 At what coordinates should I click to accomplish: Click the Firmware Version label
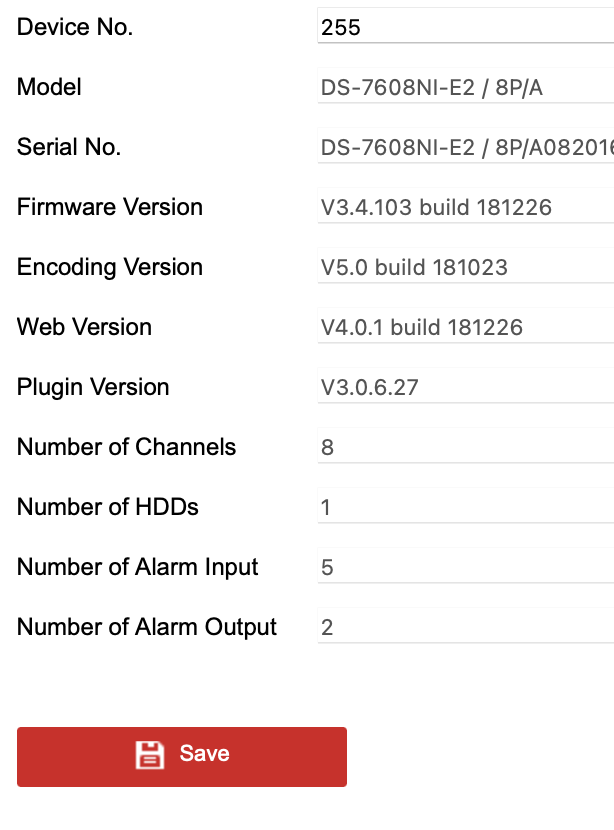109,207
